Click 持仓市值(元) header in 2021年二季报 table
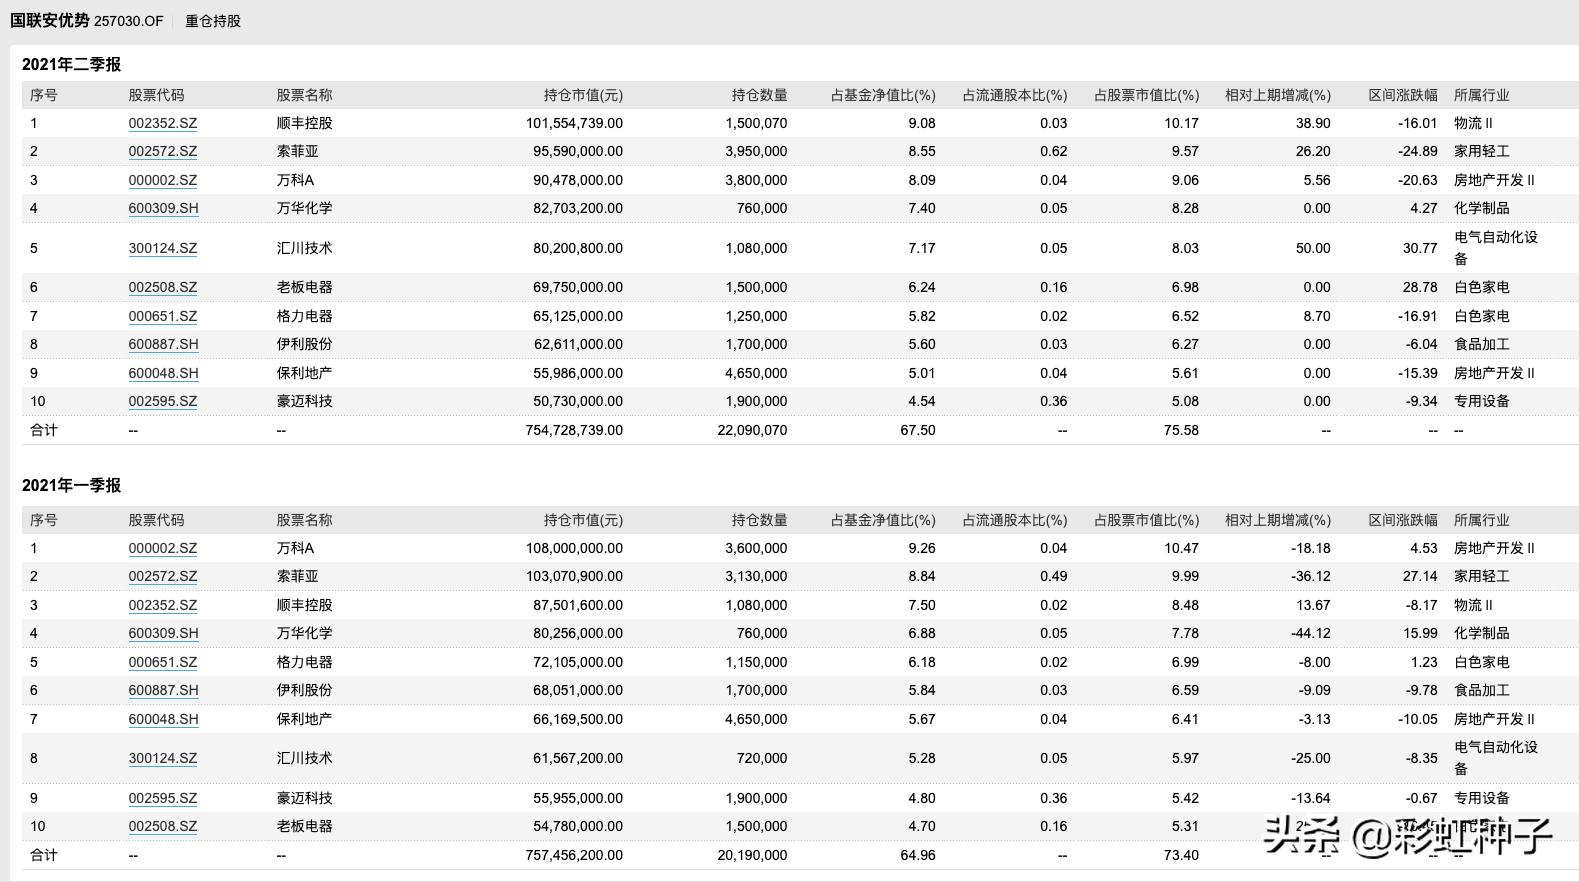The width and height of the screenshot is (1579, 882). click(x=583, y=95)
